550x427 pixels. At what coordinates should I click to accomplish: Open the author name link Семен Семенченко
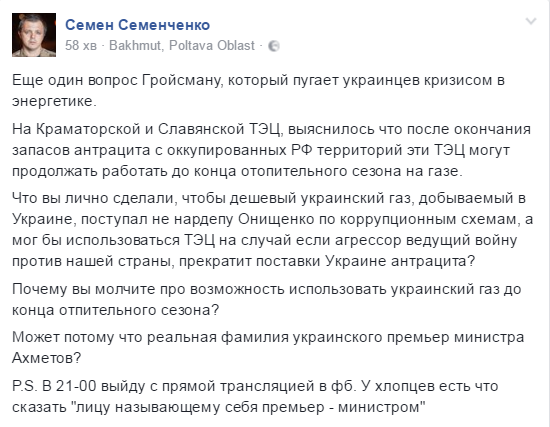(138, 25)
